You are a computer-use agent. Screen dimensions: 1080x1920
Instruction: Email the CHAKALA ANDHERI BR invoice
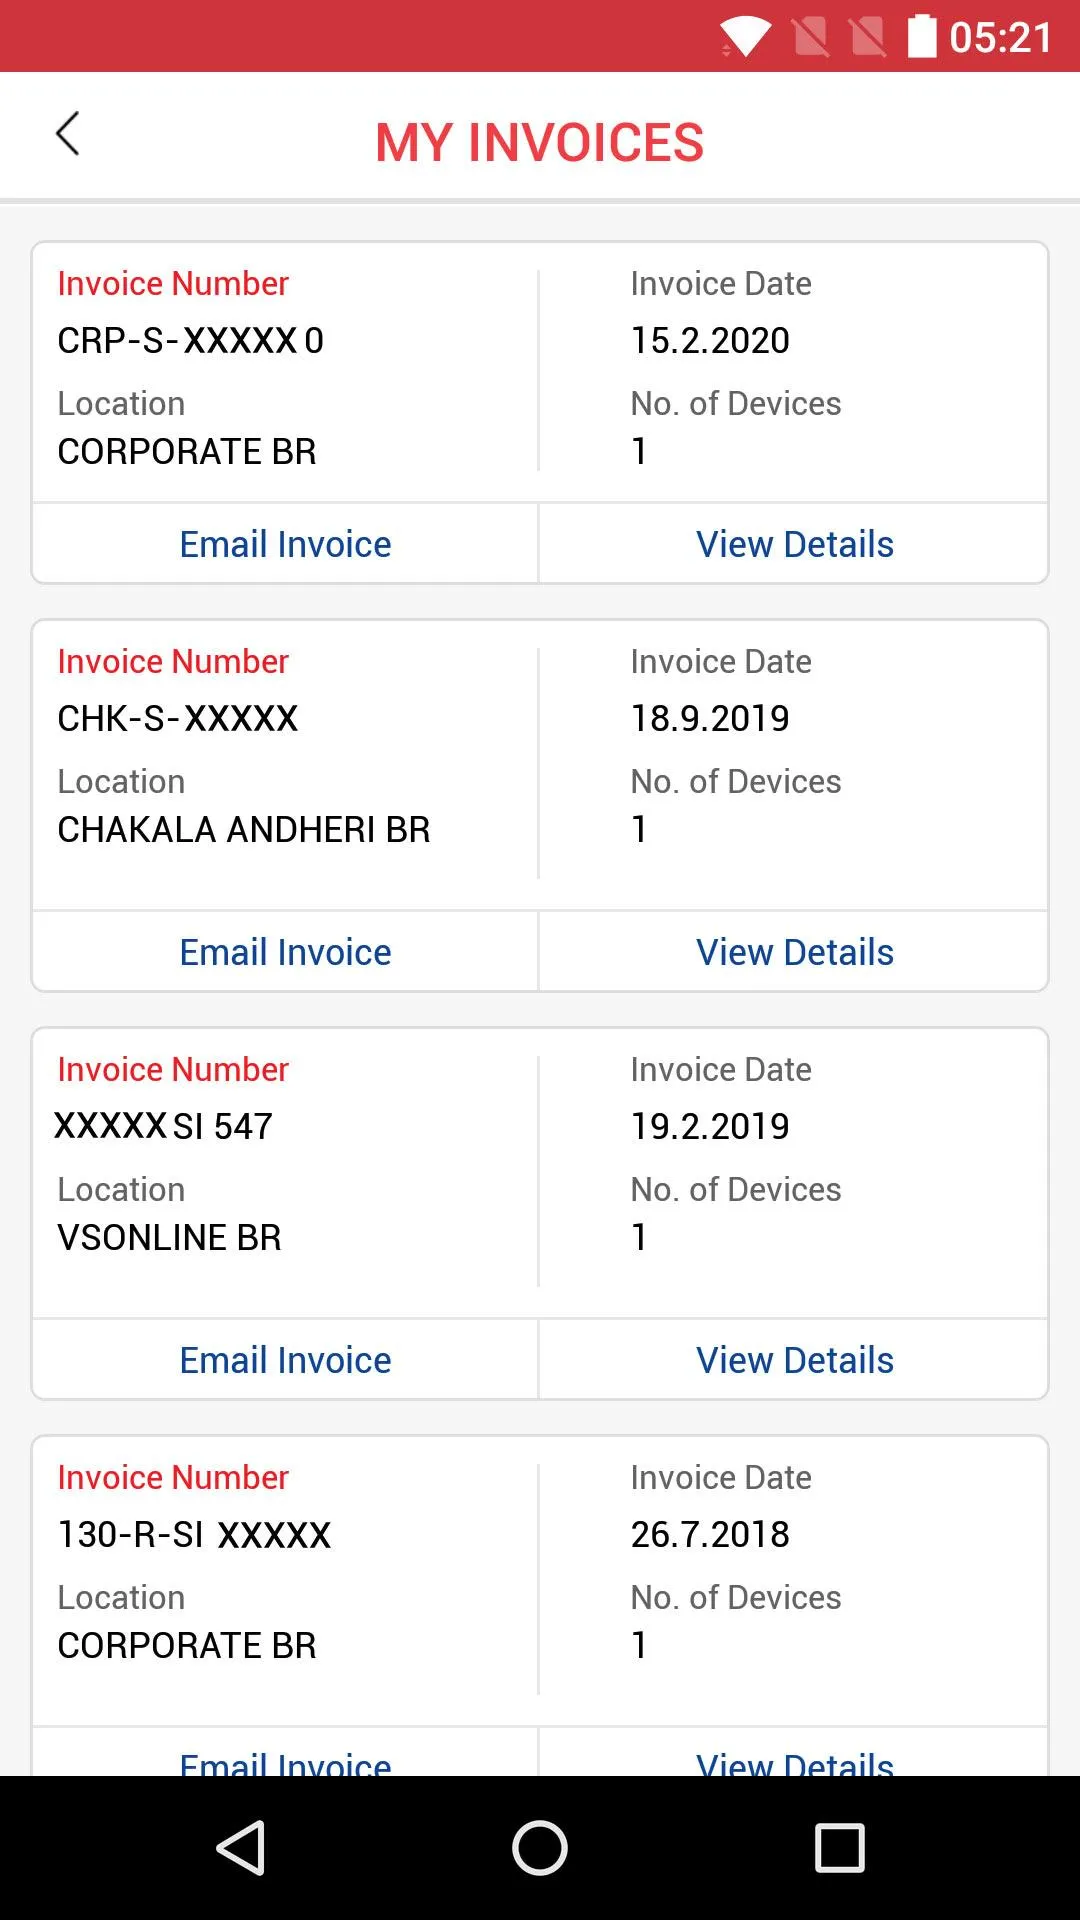tap(285, 952)
